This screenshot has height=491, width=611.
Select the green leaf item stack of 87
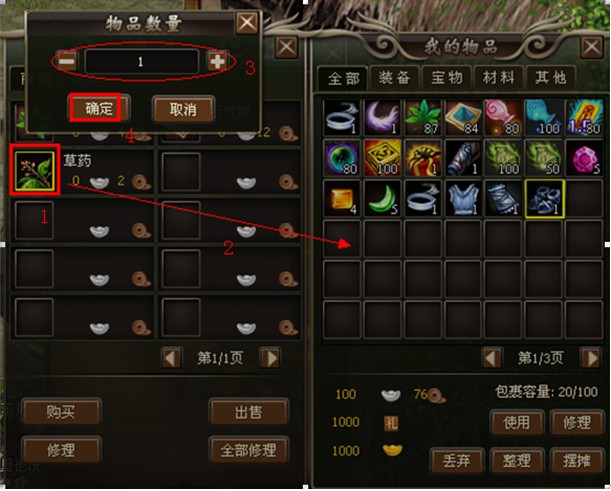pyautogui.click(x=423, y=117)
